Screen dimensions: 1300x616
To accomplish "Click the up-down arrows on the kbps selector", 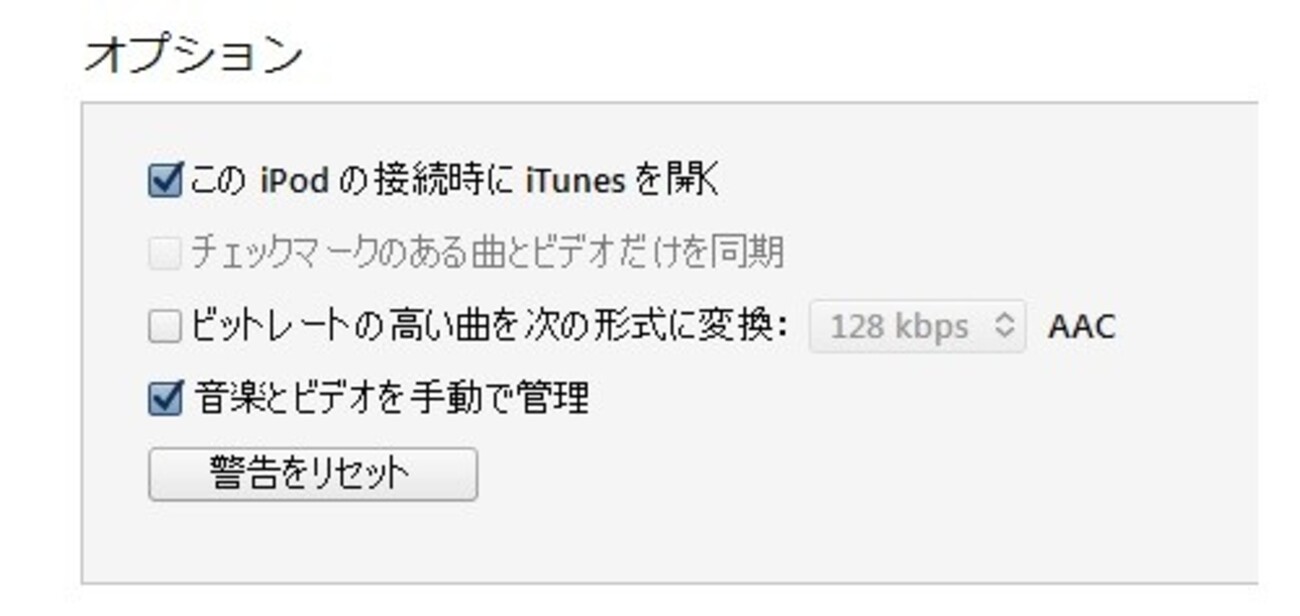I will tap(1005, 327).
